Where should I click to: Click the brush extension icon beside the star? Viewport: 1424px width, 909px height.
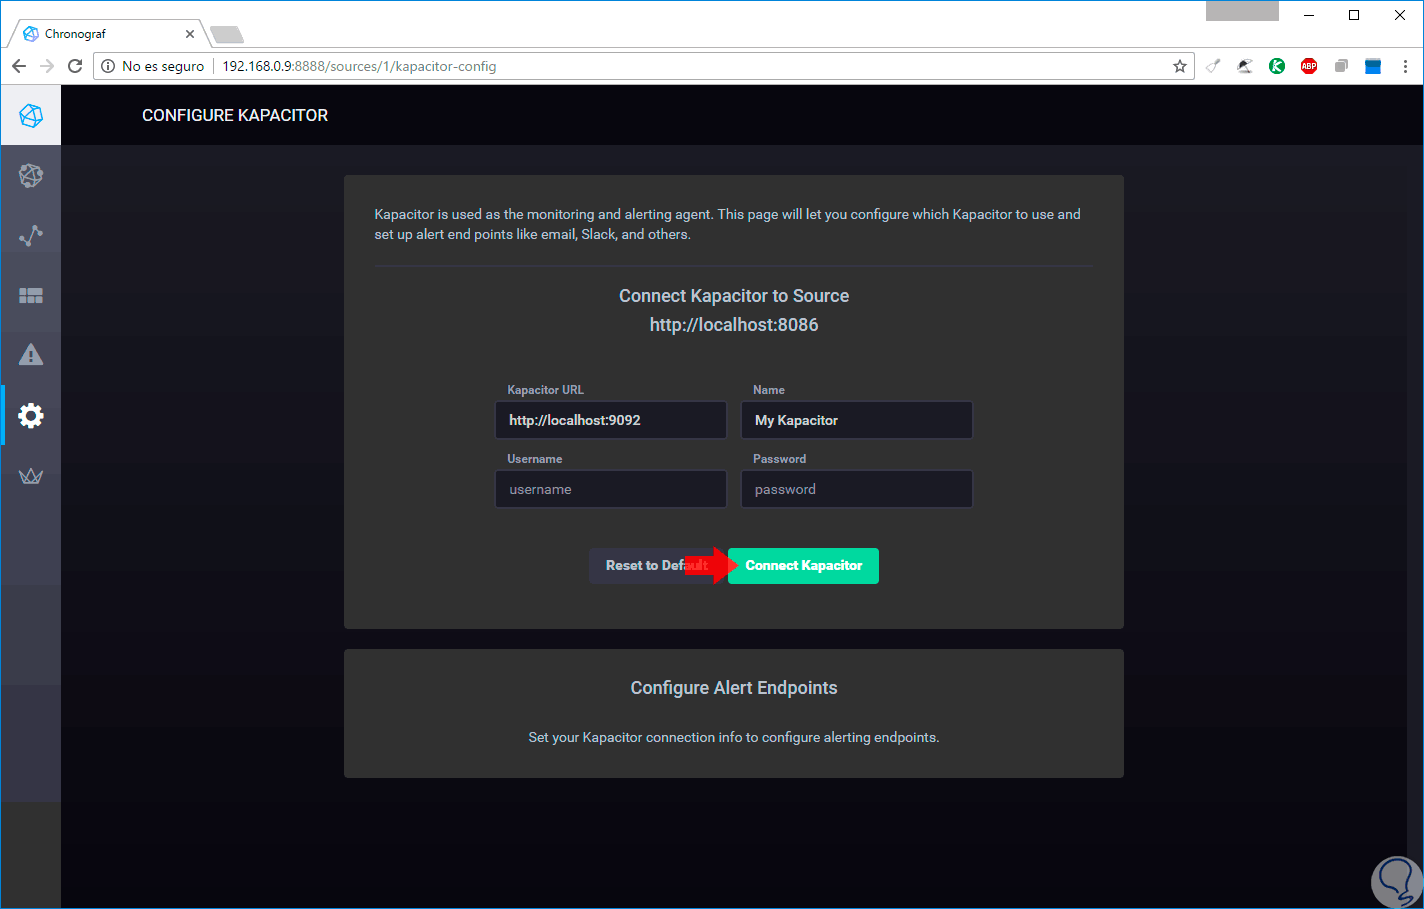click(x=1213, y=66)
